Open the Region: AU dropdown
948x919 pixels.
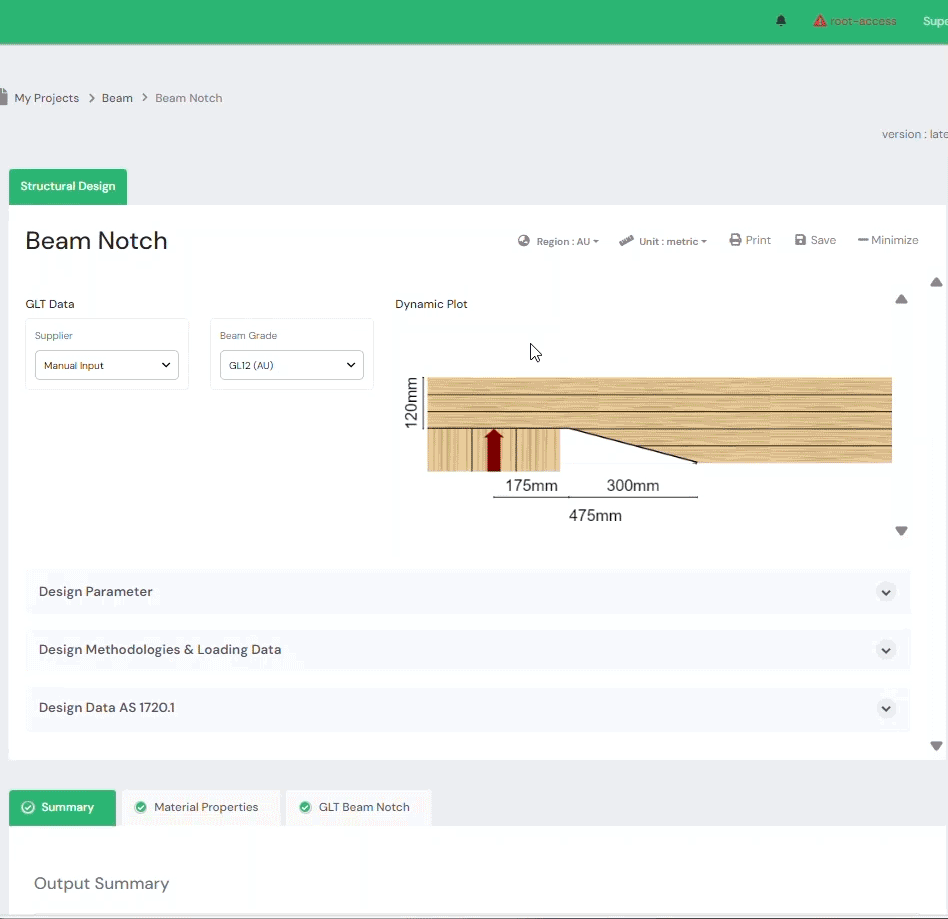click(558, 241)
